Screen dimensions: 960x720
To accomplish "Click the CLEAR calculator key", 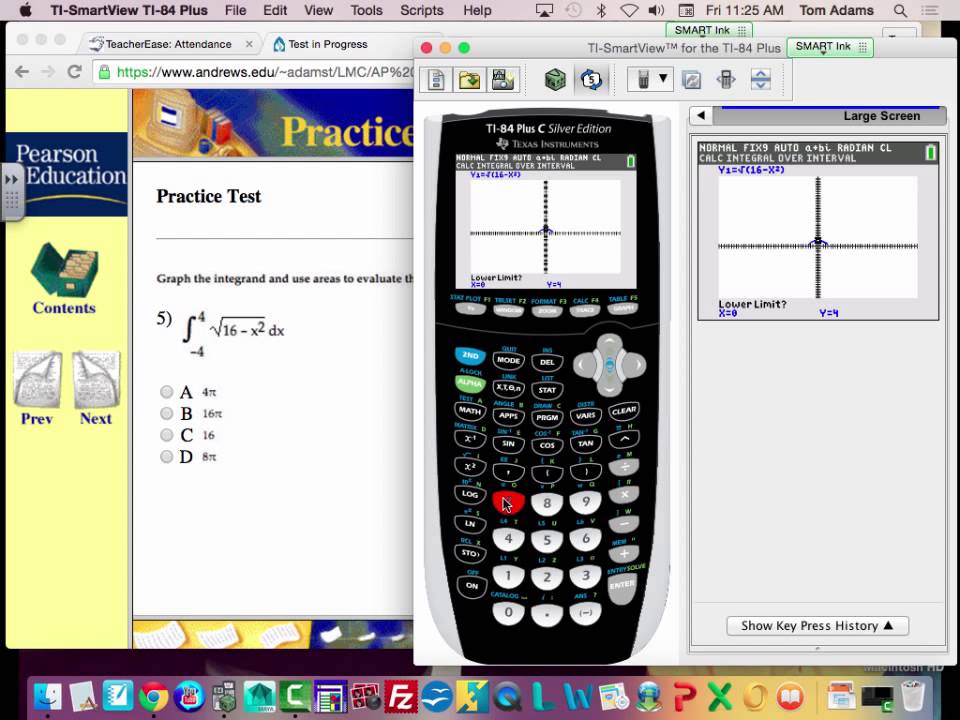I will coord(624,411).
